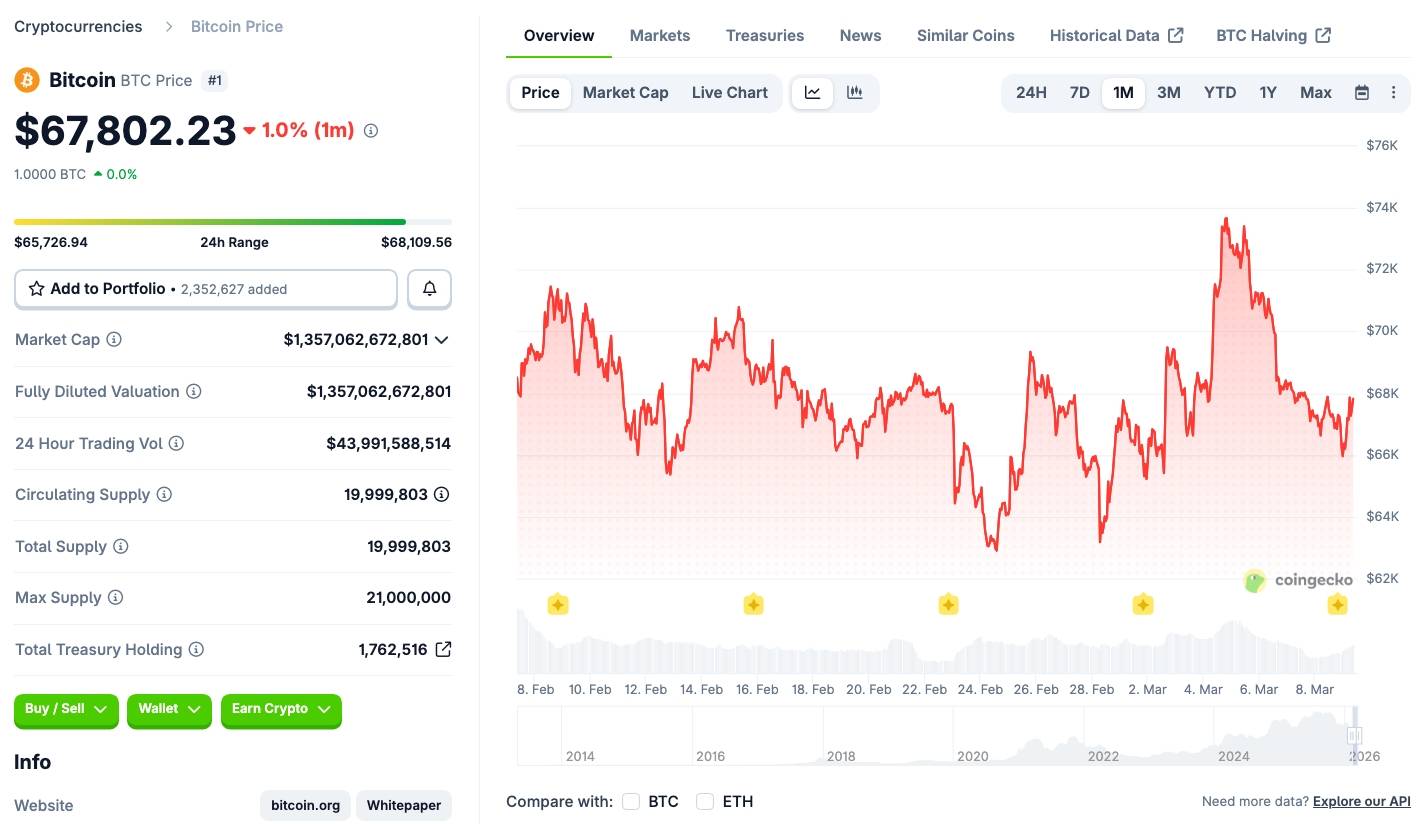Open the Similar Coins tab
This screenshot has height=824, width=1425.
(x=965, y=36)
